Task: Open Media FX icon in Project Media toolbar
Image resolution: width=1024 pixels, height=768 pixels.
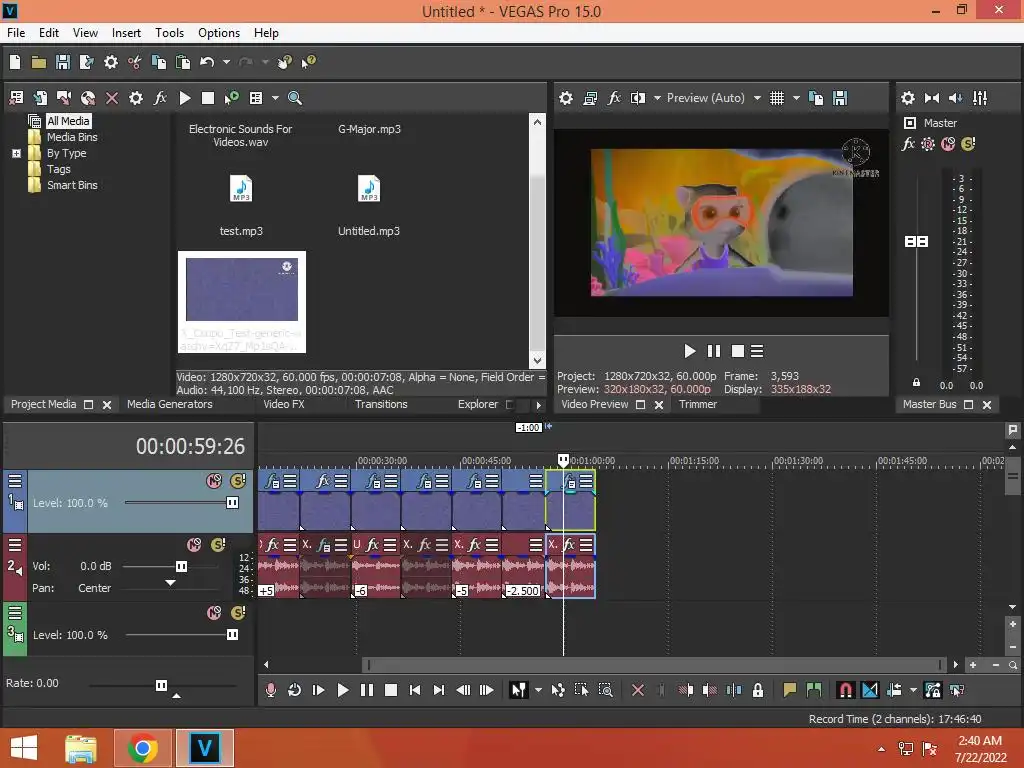Action: coord(160,98)
